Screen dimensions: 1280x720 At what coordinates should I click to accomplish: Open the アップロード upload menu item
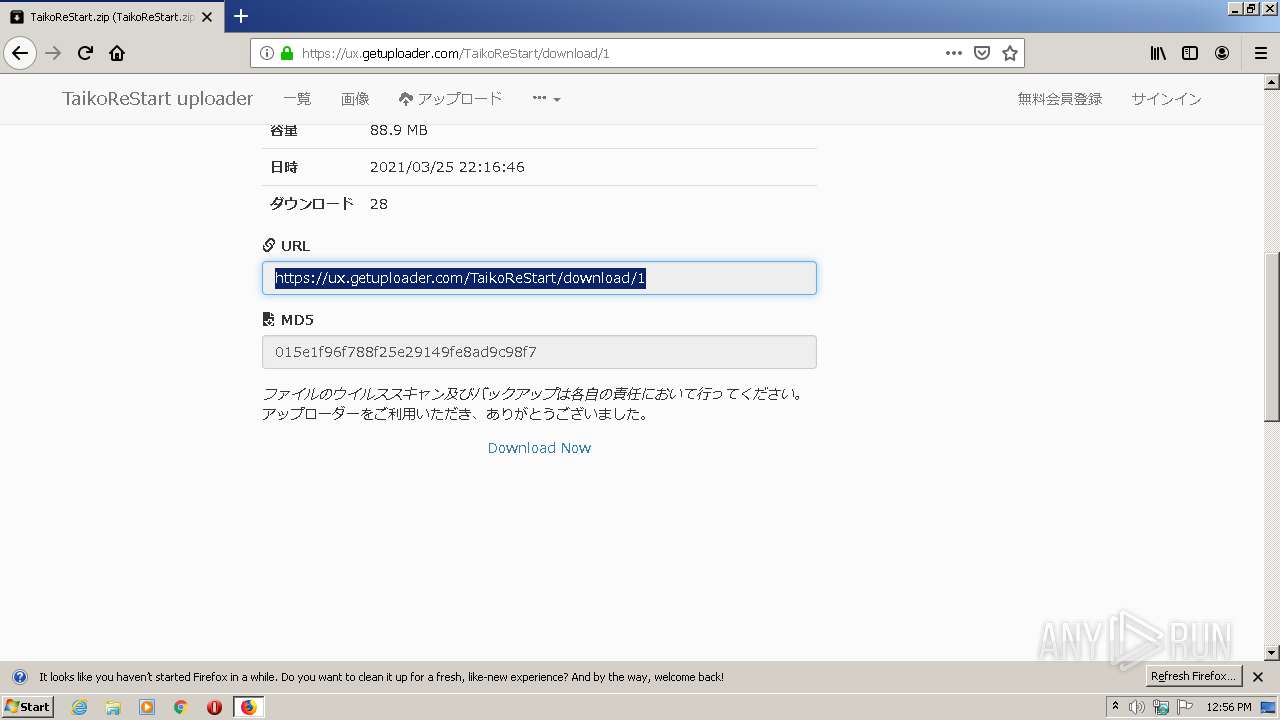[450, 99]
